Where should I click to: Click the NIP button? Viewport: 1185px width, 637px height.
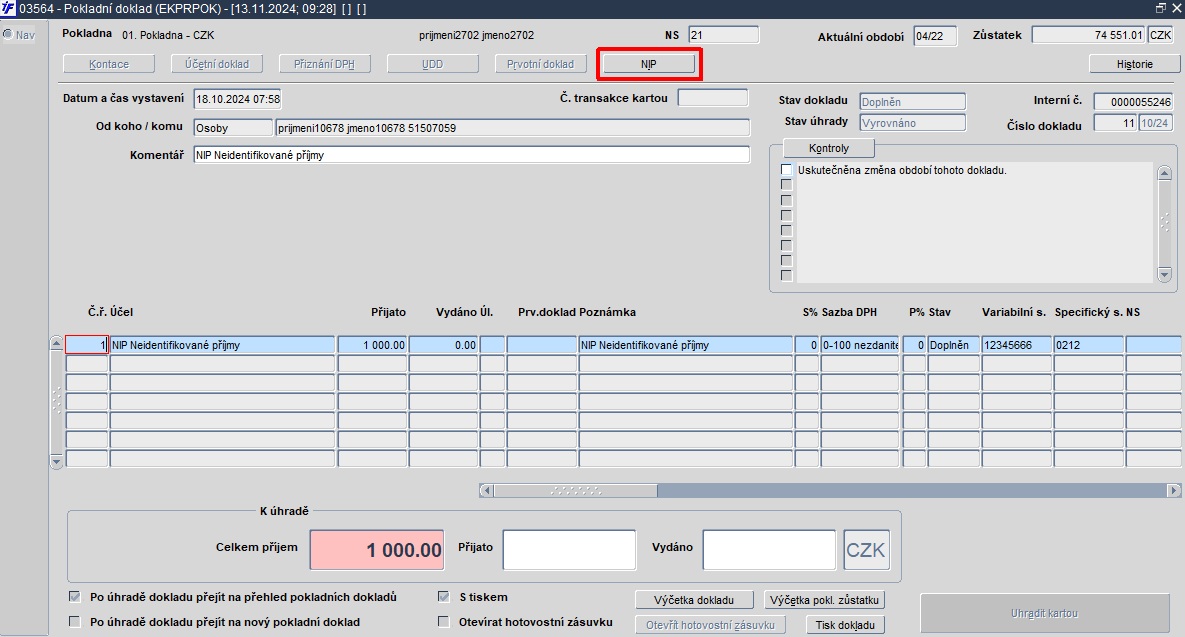[x=648, y=64]
